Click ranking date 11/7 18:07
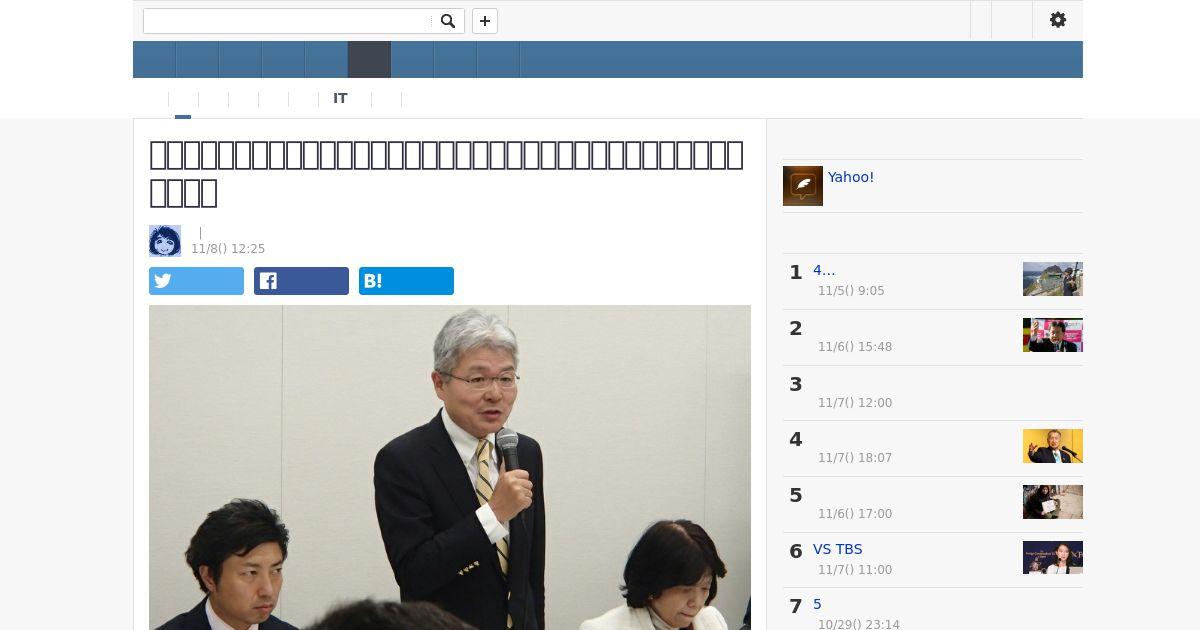1200x630 pixels. tap(855, 458)
